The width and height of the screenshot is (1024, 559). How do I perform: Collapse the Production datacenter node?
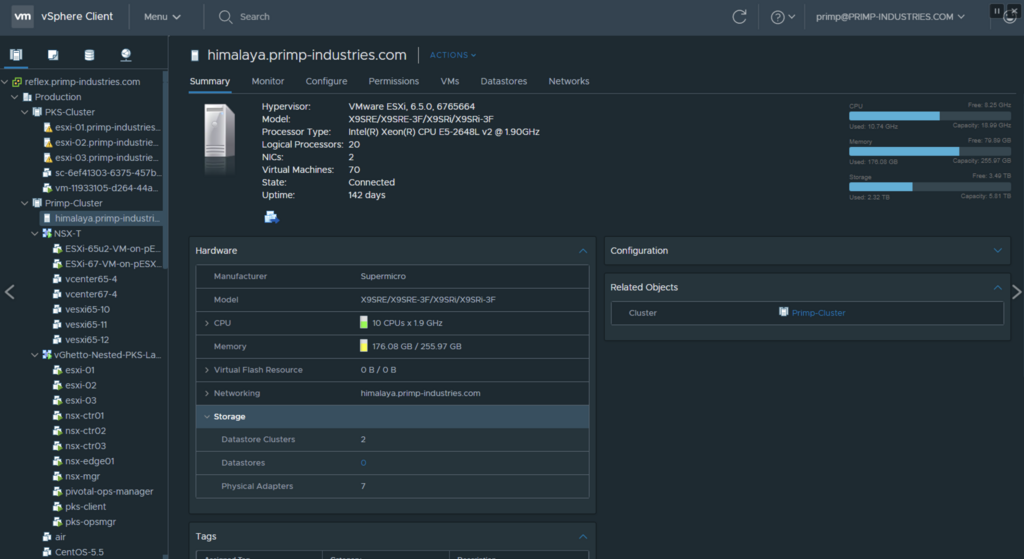[14, 97]
